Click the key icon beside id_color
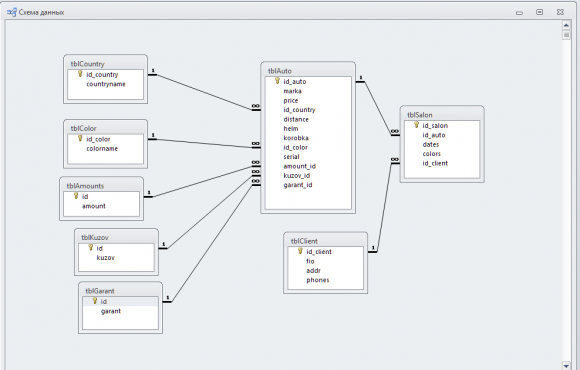Image resolution: width=580 pixels, height=370 pixels. (x=80, y=138)
